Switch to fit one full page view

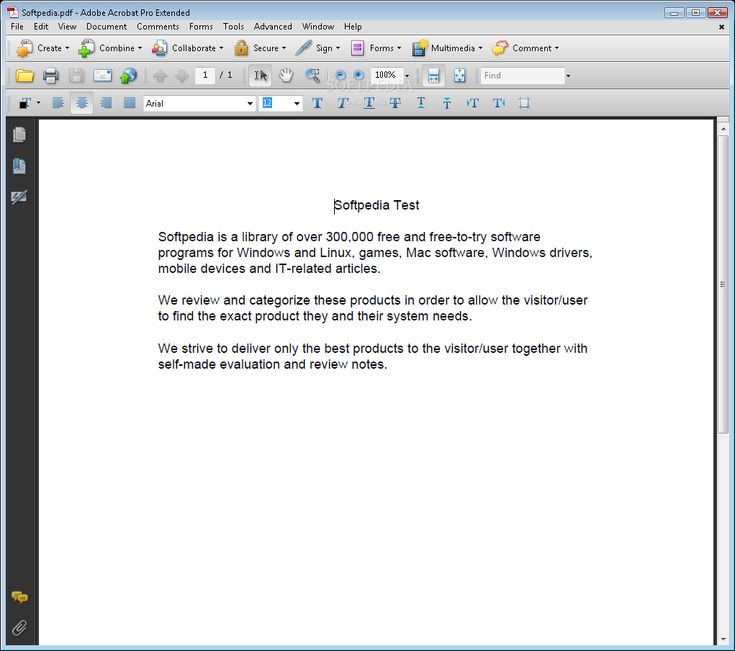point(459,75)
